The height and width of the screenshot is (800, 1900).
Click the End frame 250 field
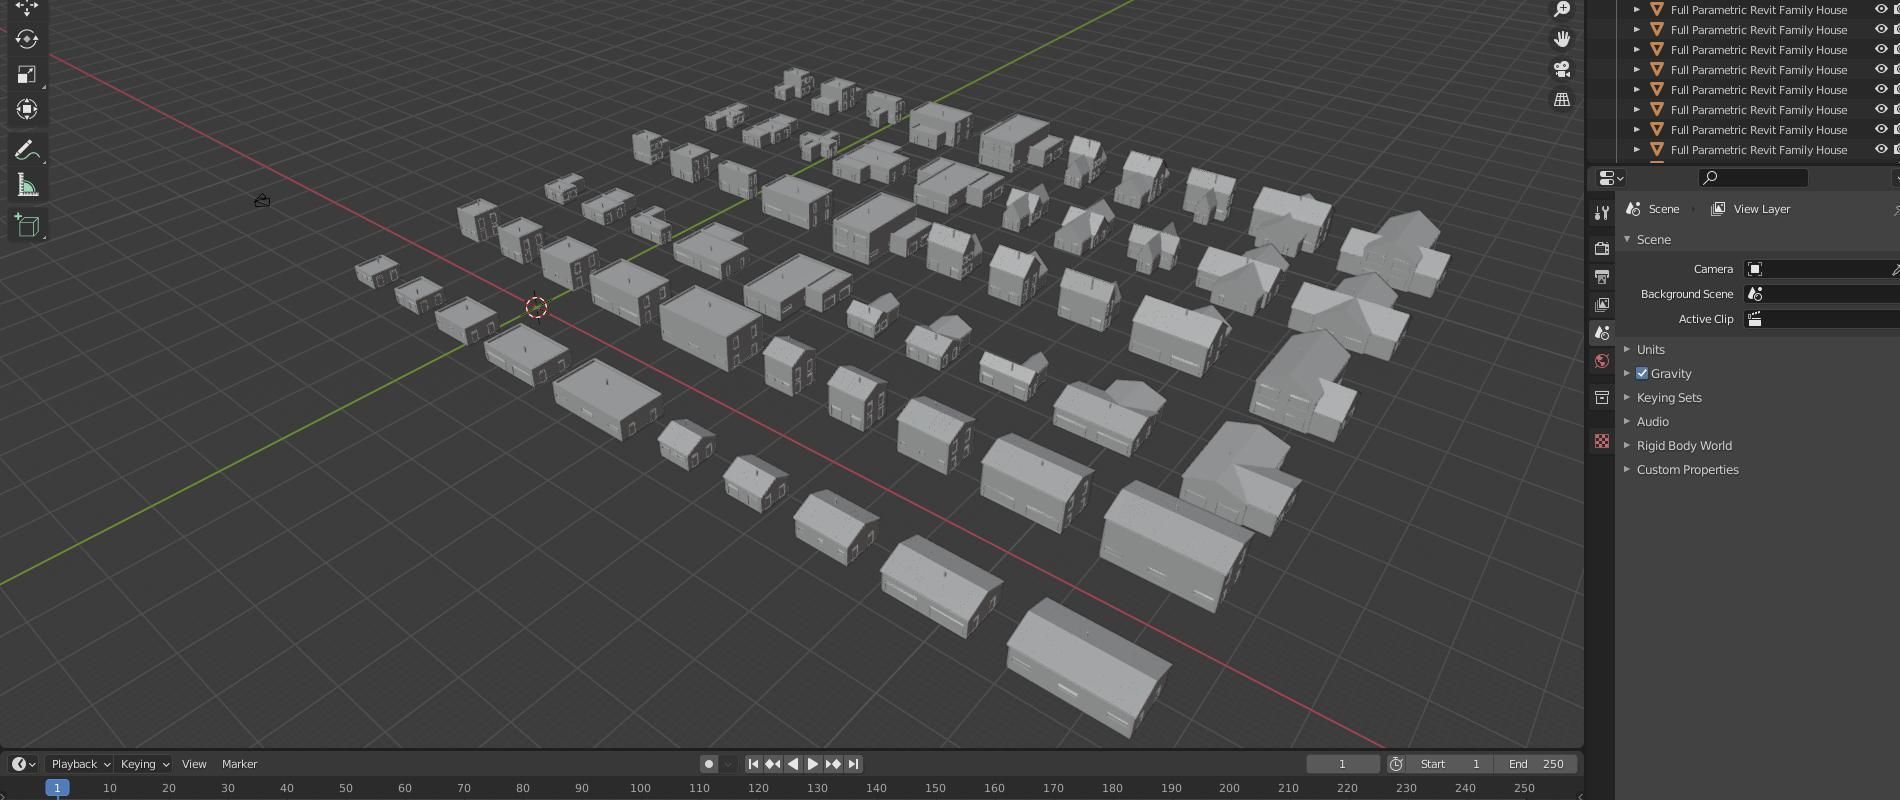(1536, 764)
